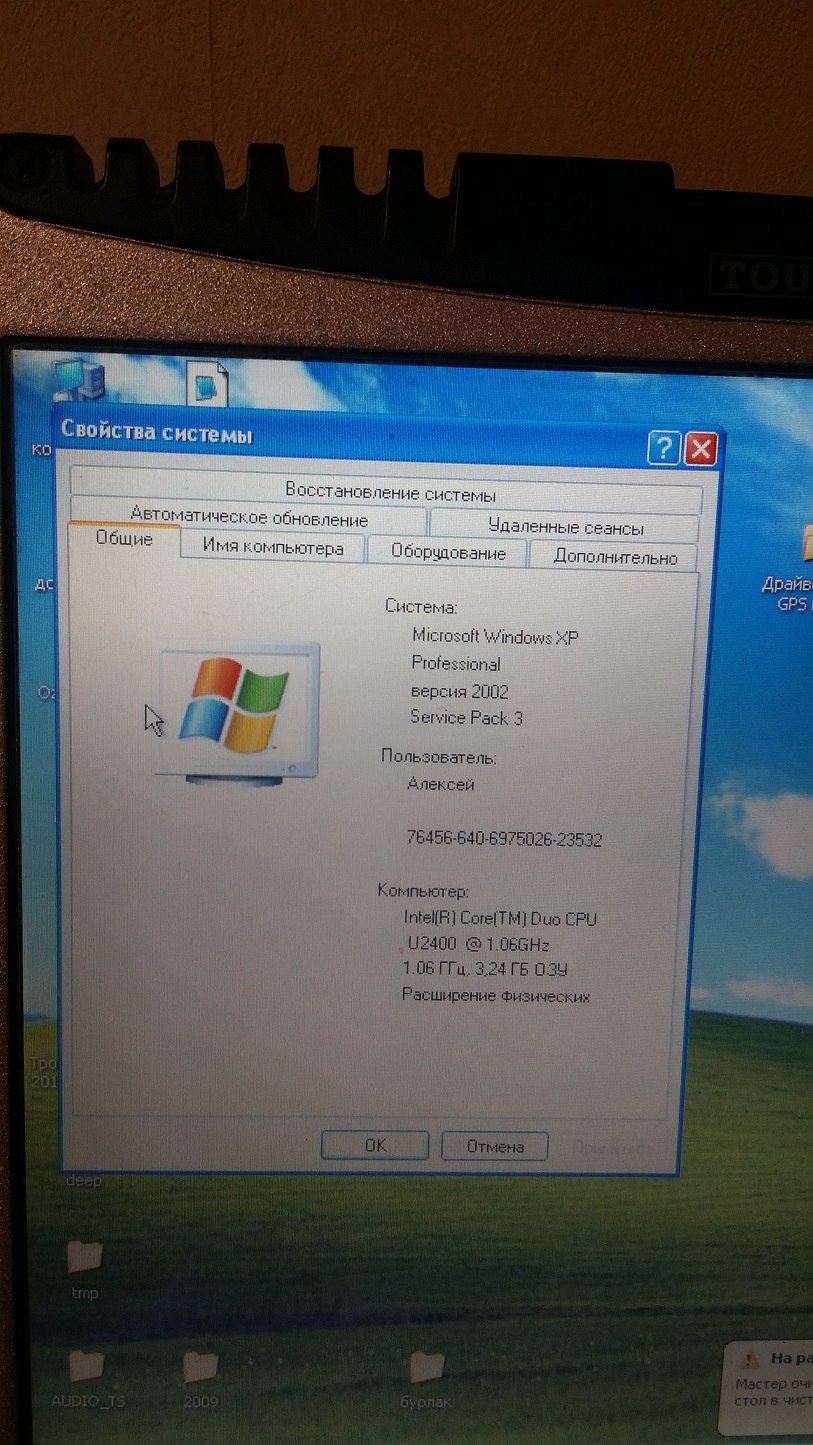The height and width of the screenshot is (1445, 813).
Task: Click the U2400 @ 1.06GHz line
Action: (478, 944)
